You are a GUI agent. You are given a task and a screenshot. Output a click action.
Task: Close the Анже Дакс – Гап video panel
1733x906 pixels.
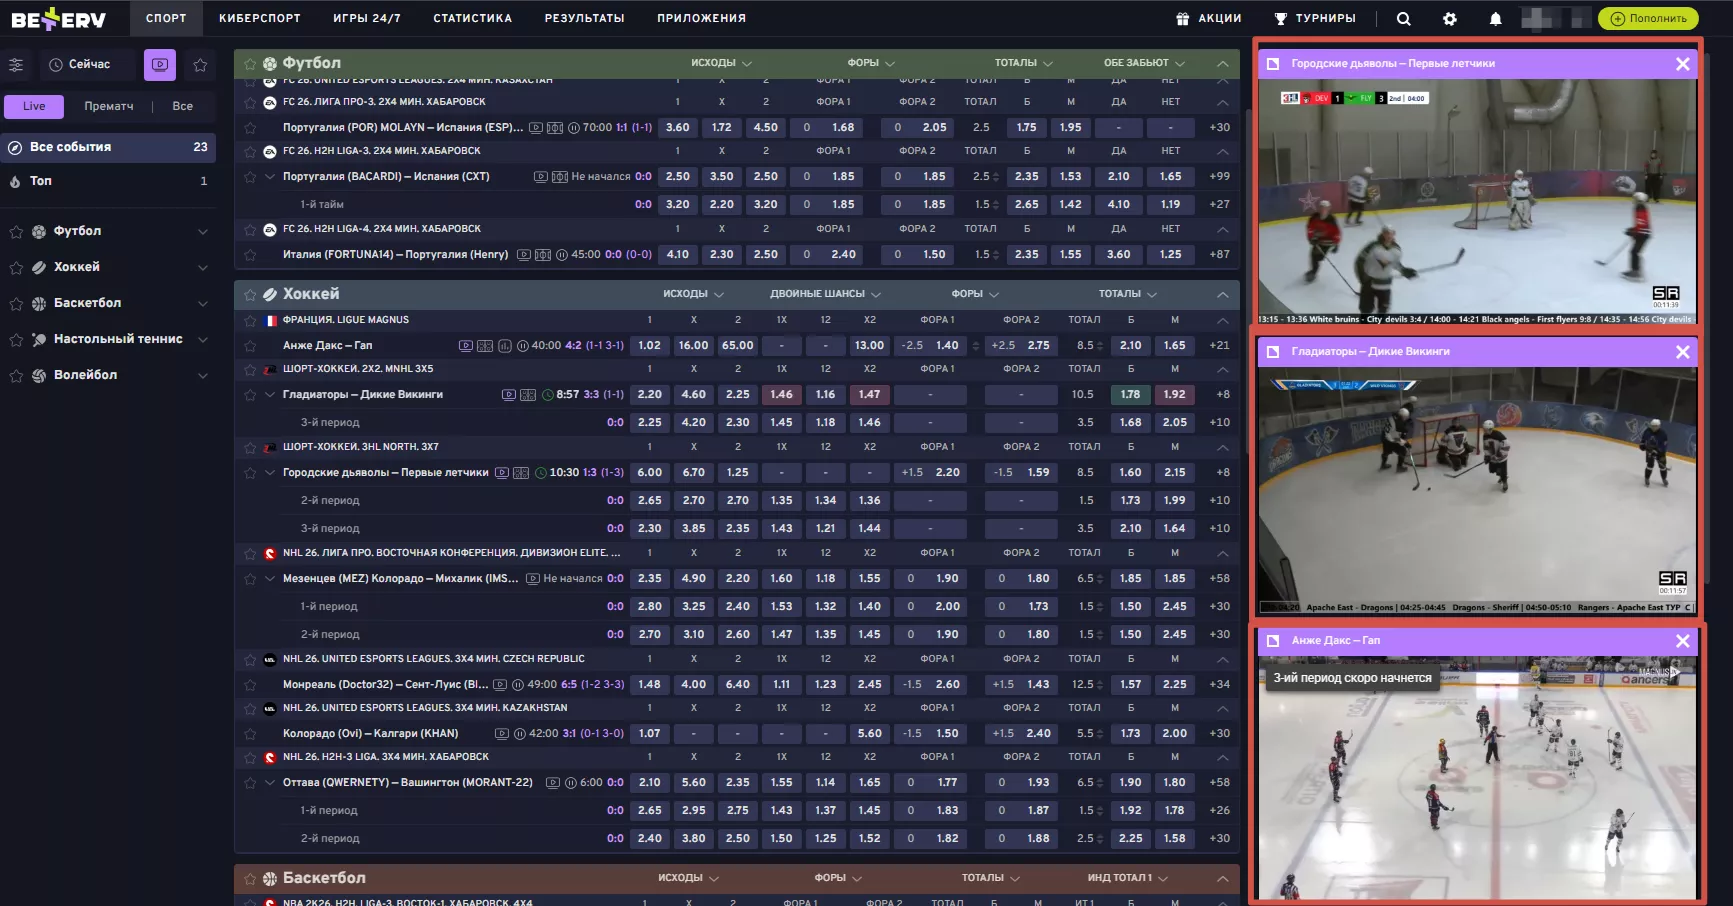(1682, 641)
